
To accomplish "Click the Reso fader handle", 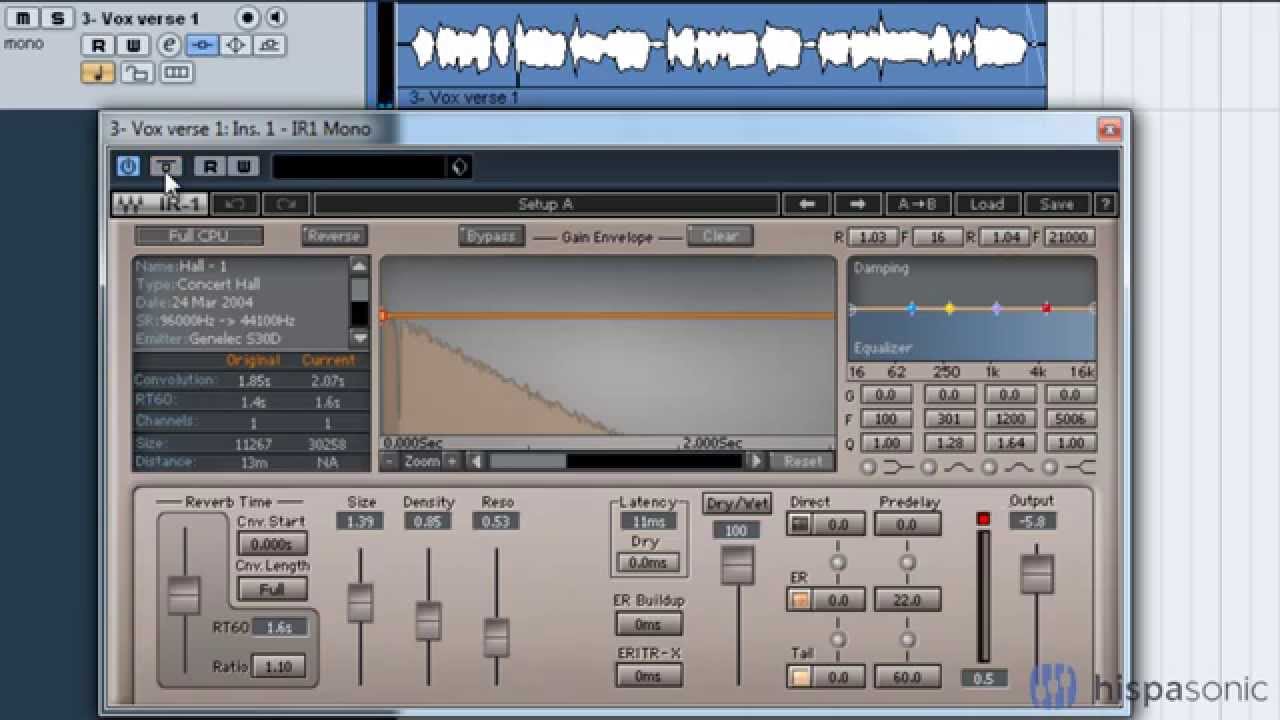I will point(496,637).
